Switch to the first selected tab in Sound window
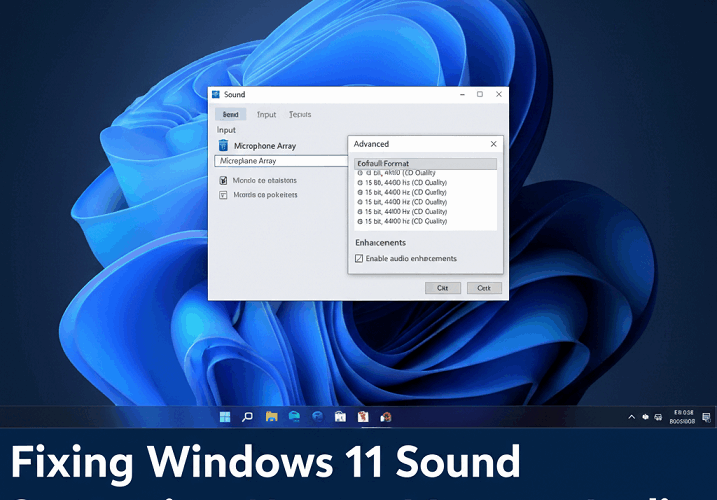This screenshot has width=717, height=500. tap(230, 114)
